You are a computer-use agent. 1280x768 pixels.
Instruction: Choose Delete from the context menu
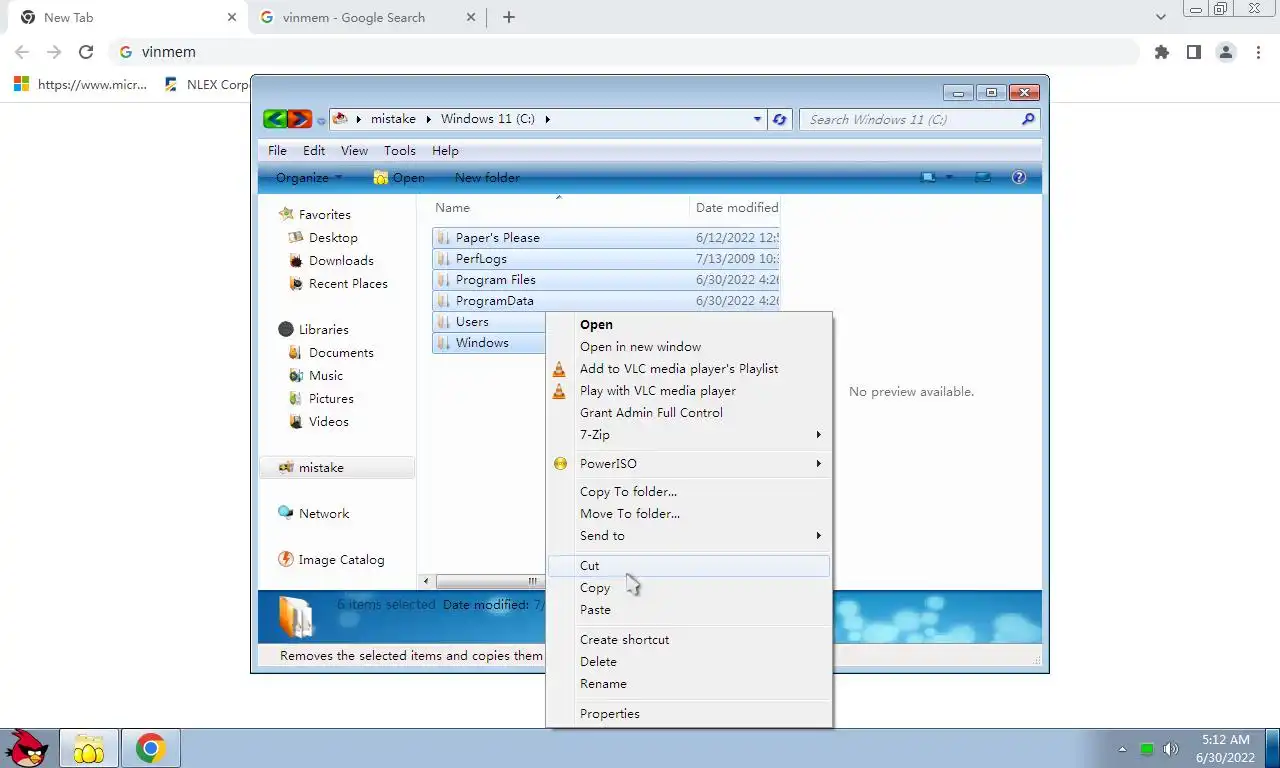689,661
